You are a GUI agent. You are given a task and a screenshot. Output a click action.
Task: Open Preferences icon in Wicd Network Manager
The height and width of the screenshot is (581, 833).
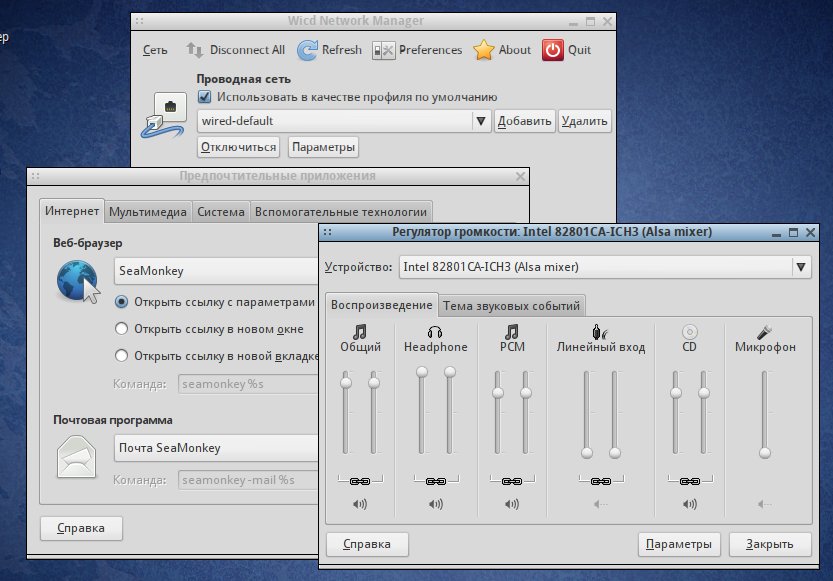tap(384, 50)
